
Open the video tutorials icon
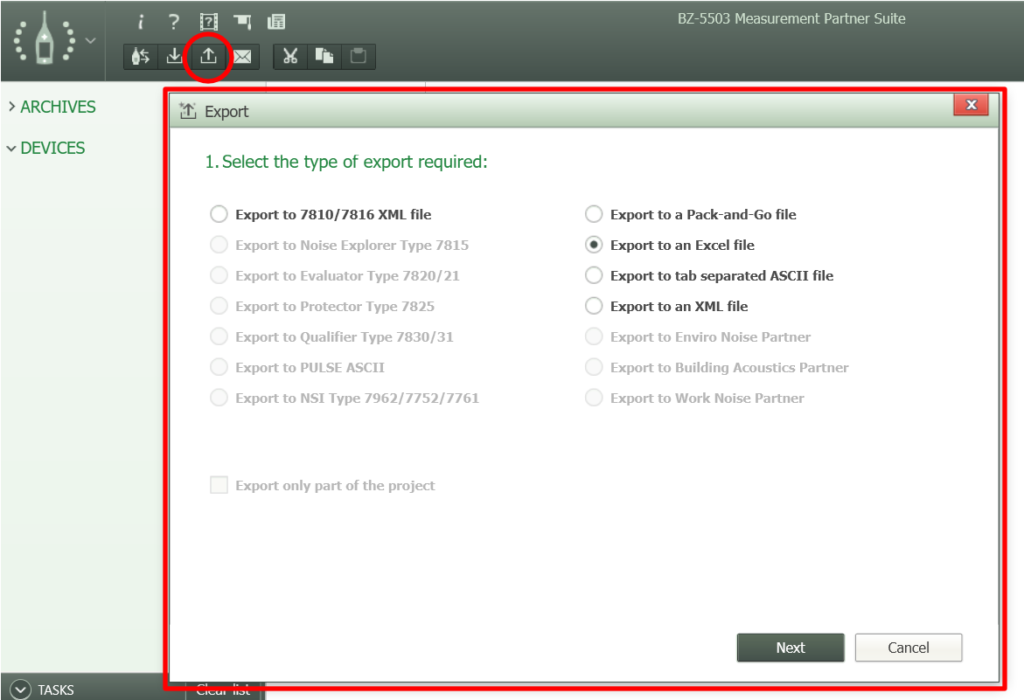[207, 20]
